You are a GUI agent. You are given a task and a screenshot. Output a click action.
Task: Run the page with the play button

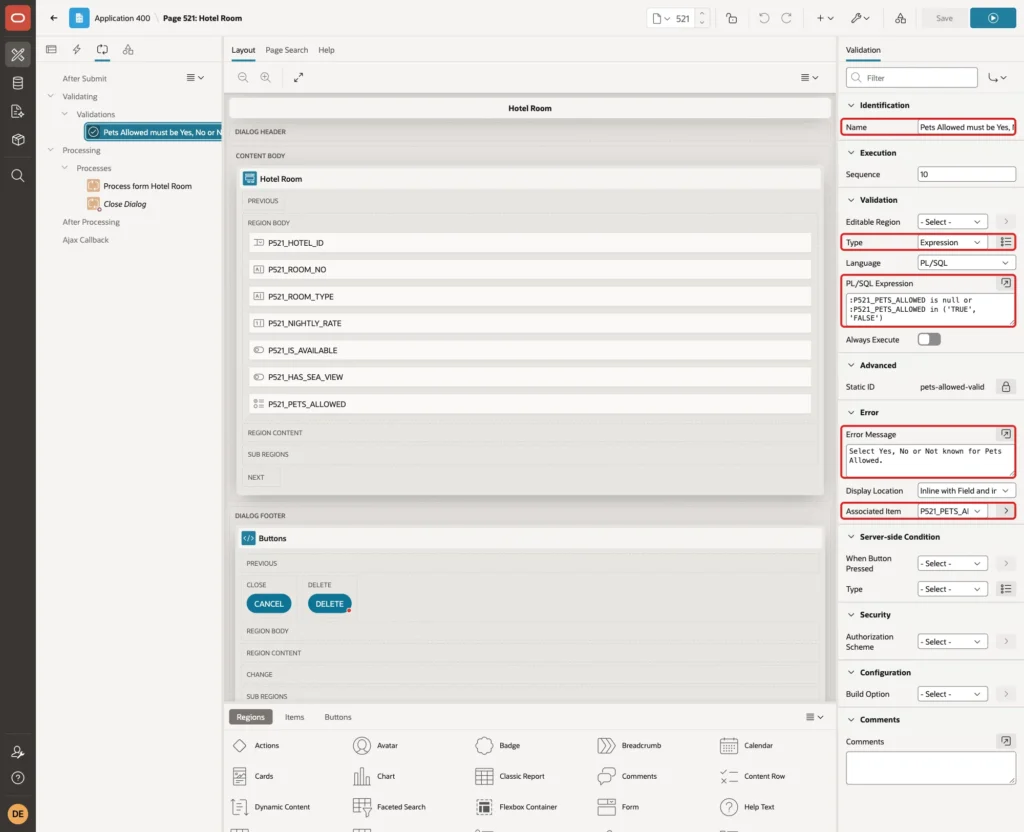click(993, 18)
